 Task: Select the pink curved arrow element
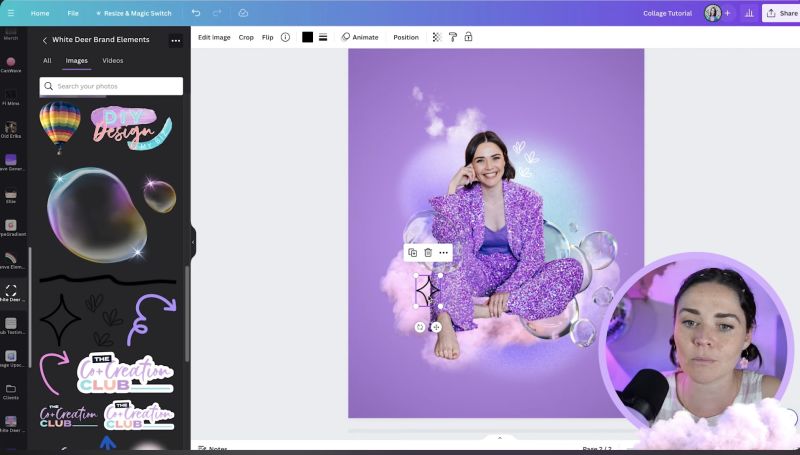click(55, 372)
